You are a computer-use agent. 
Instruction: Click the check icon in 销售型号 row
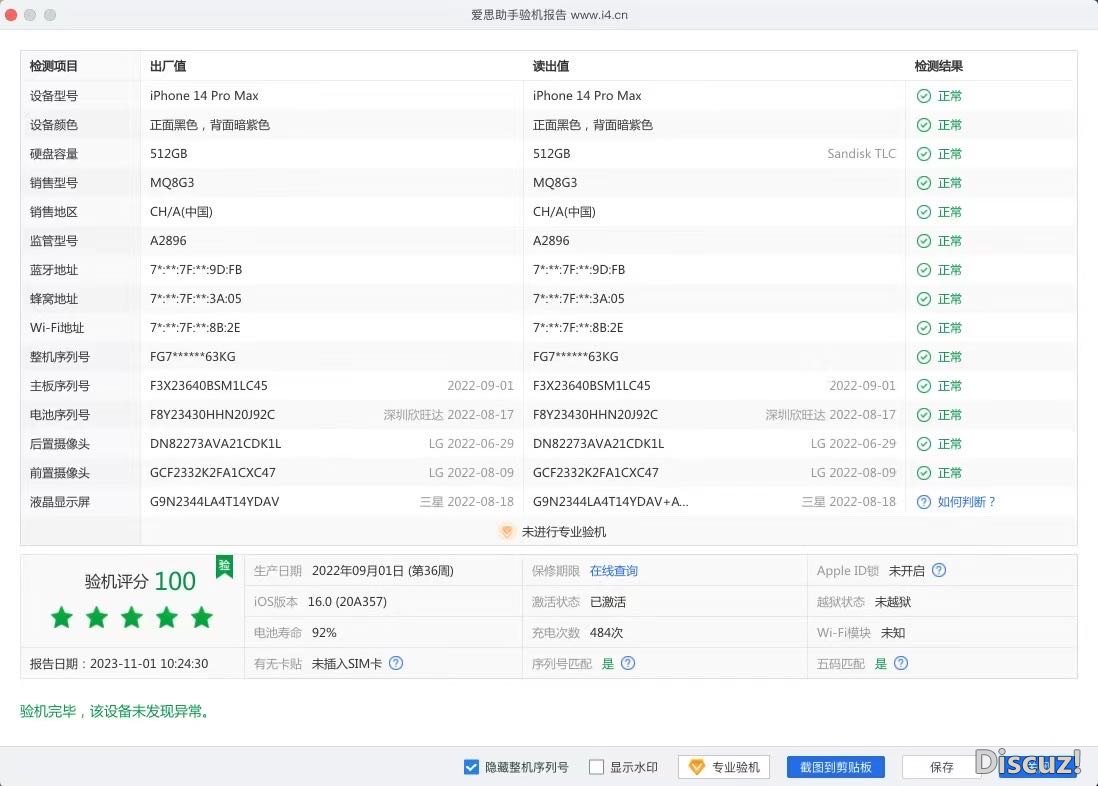click(x=924, y=183)
